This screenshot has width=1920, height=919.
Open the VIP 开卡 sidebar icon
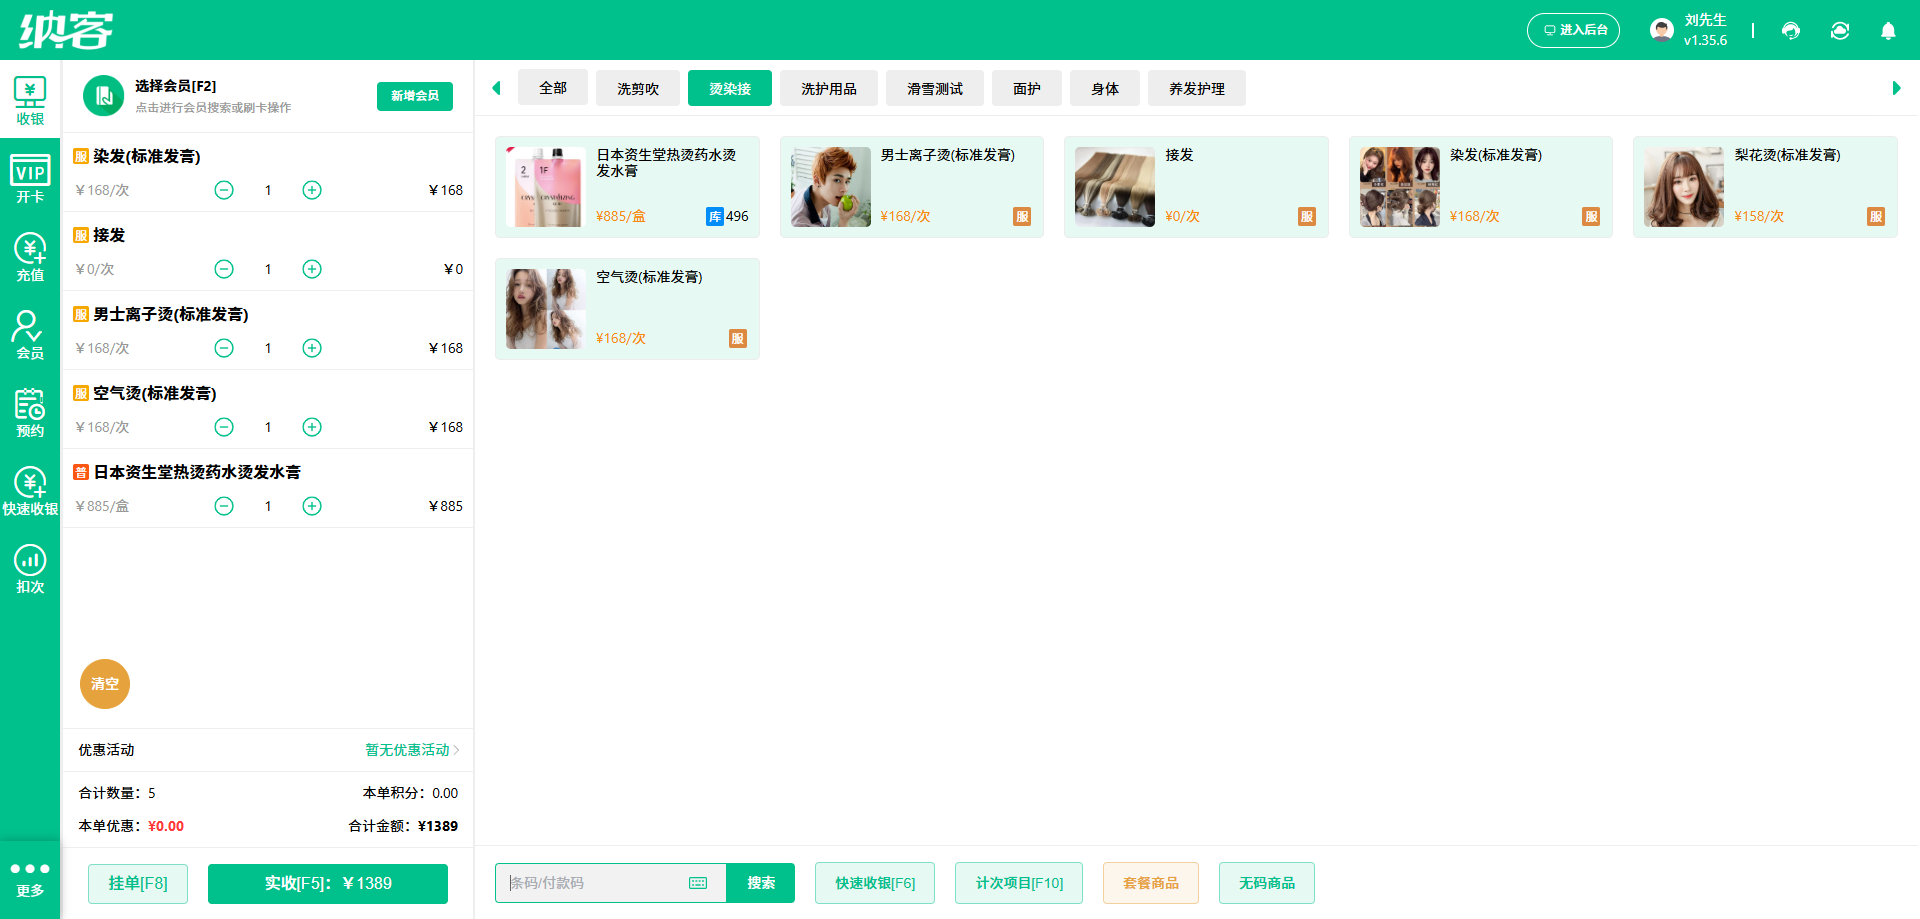click(30, 179)
